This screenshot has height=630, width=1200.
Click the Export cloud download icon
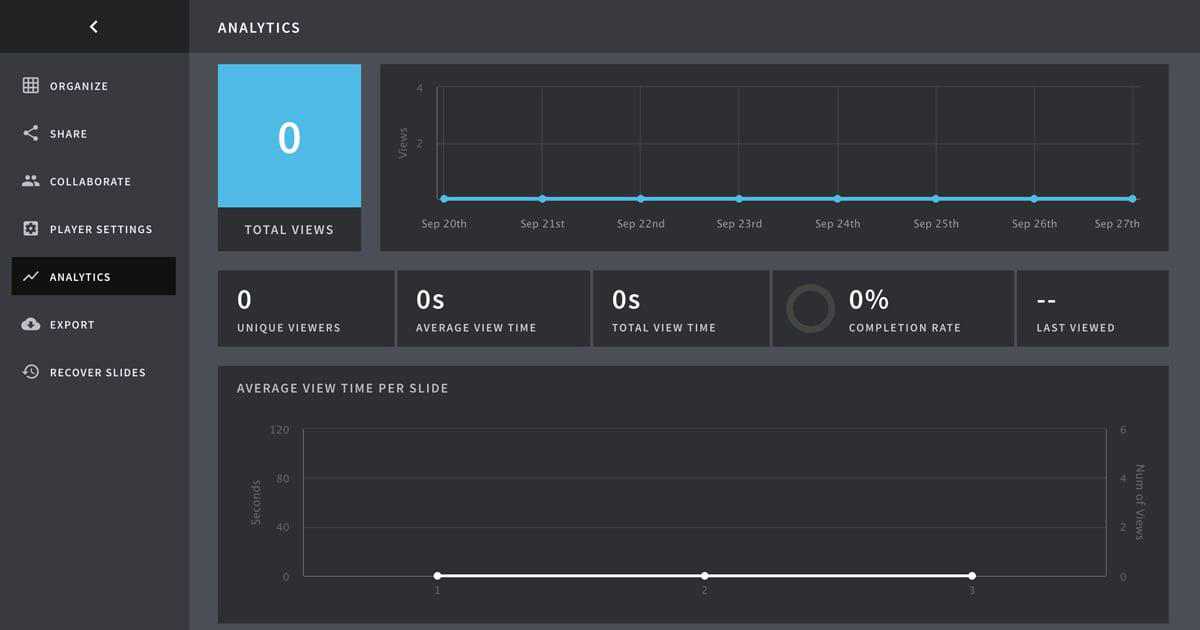[x=31, y=324]
